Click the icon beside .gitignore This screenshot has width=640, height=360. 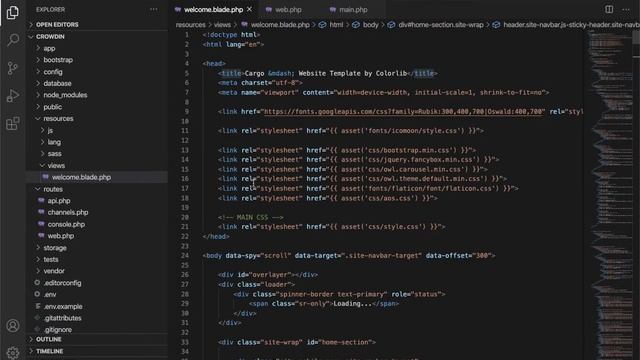click(38, 329)
